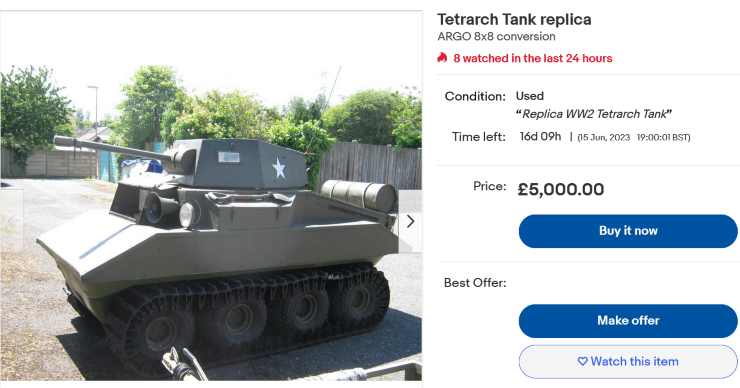Click the £5,000.00 price text
The image size is (740, 388).
point(561,189)
